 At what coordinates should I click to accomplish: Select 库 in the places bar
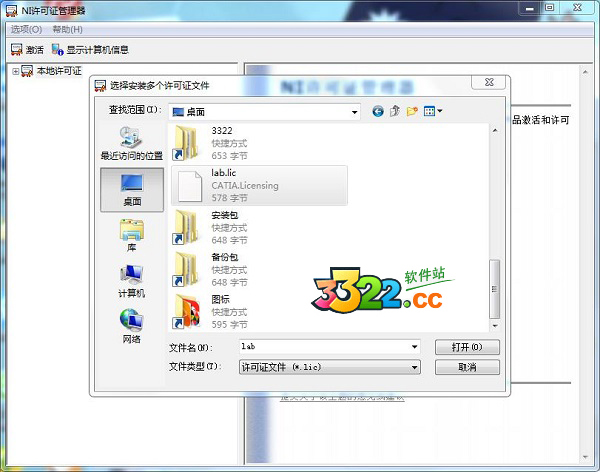pos(132,235)
